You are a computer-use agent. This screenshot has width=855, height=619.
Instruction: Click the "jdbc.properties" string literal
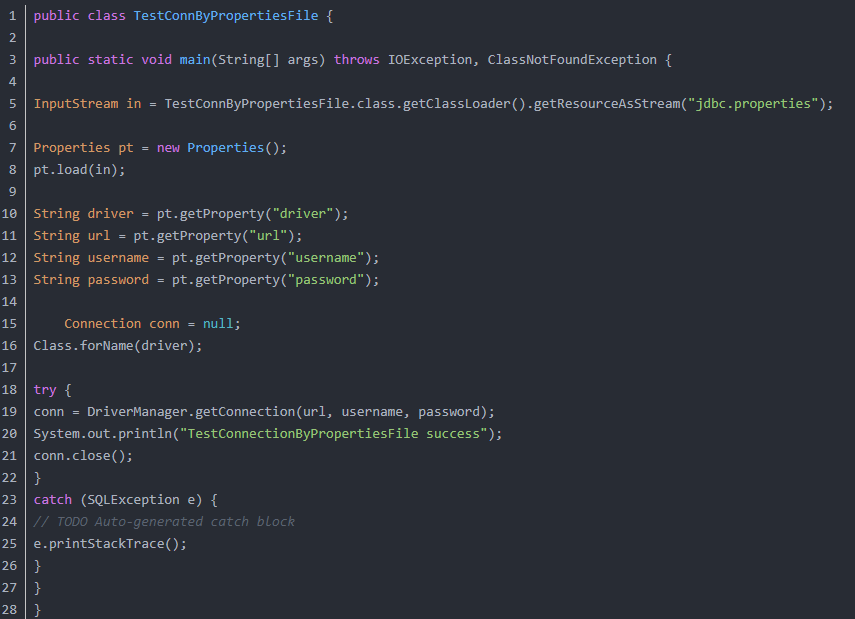click(x=753, y=104)
